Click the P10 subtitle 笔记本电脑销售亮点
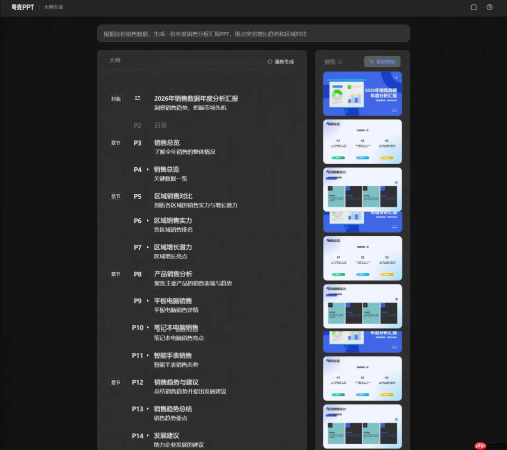Viewport: 507px width, 450px height. [179, 338]
